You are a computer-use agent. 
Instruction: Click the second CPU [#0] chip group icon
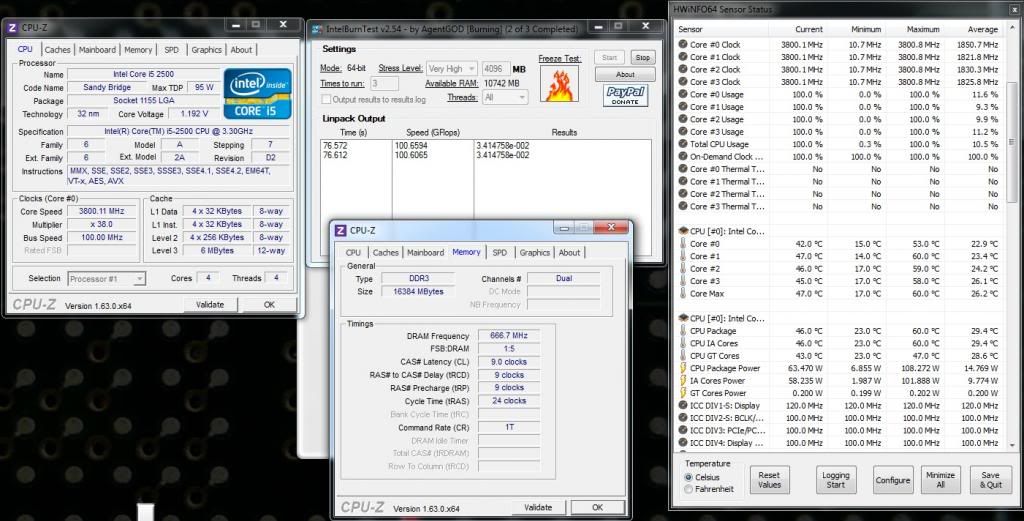click(683, 318)
